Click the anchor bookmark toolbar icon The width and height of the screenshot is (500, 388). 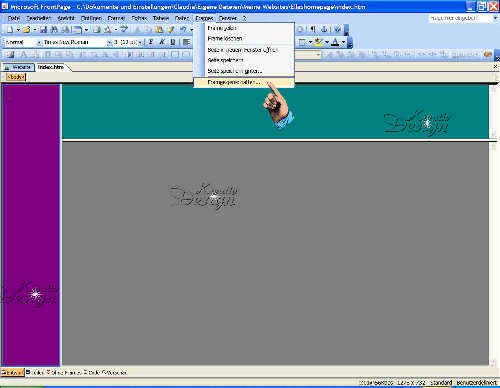tap(324, 30)
